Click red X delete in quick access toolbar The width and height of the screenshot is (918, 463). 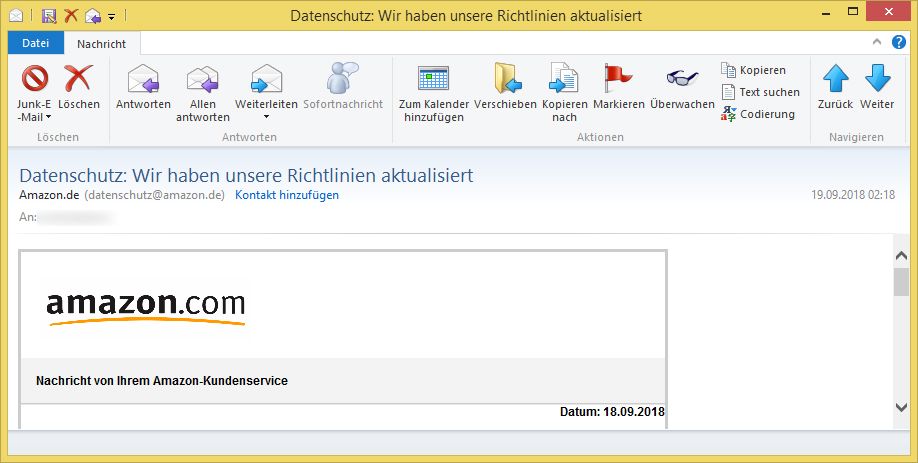coord(71,15)
